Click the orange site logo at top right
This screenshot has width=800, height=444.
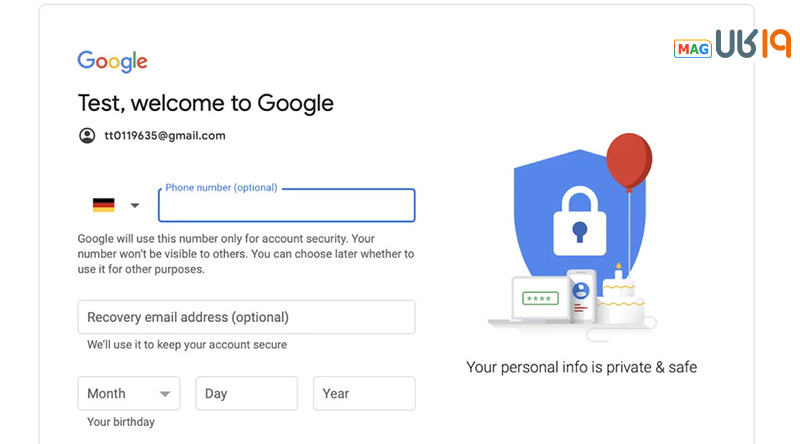[x=753, y=45]
